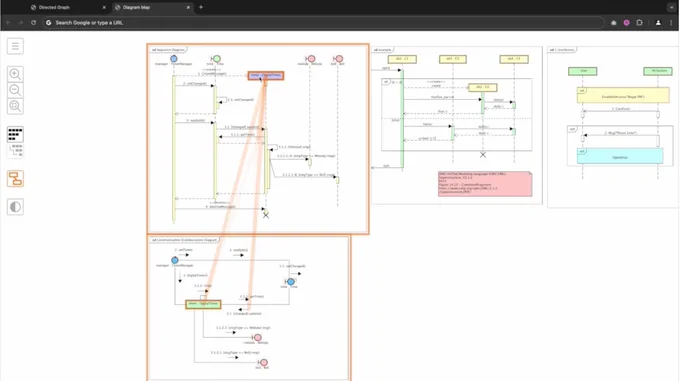Click the pink bell circle in the communication diagram
This screenshot has width=680, height=381.
click(263, 362)
